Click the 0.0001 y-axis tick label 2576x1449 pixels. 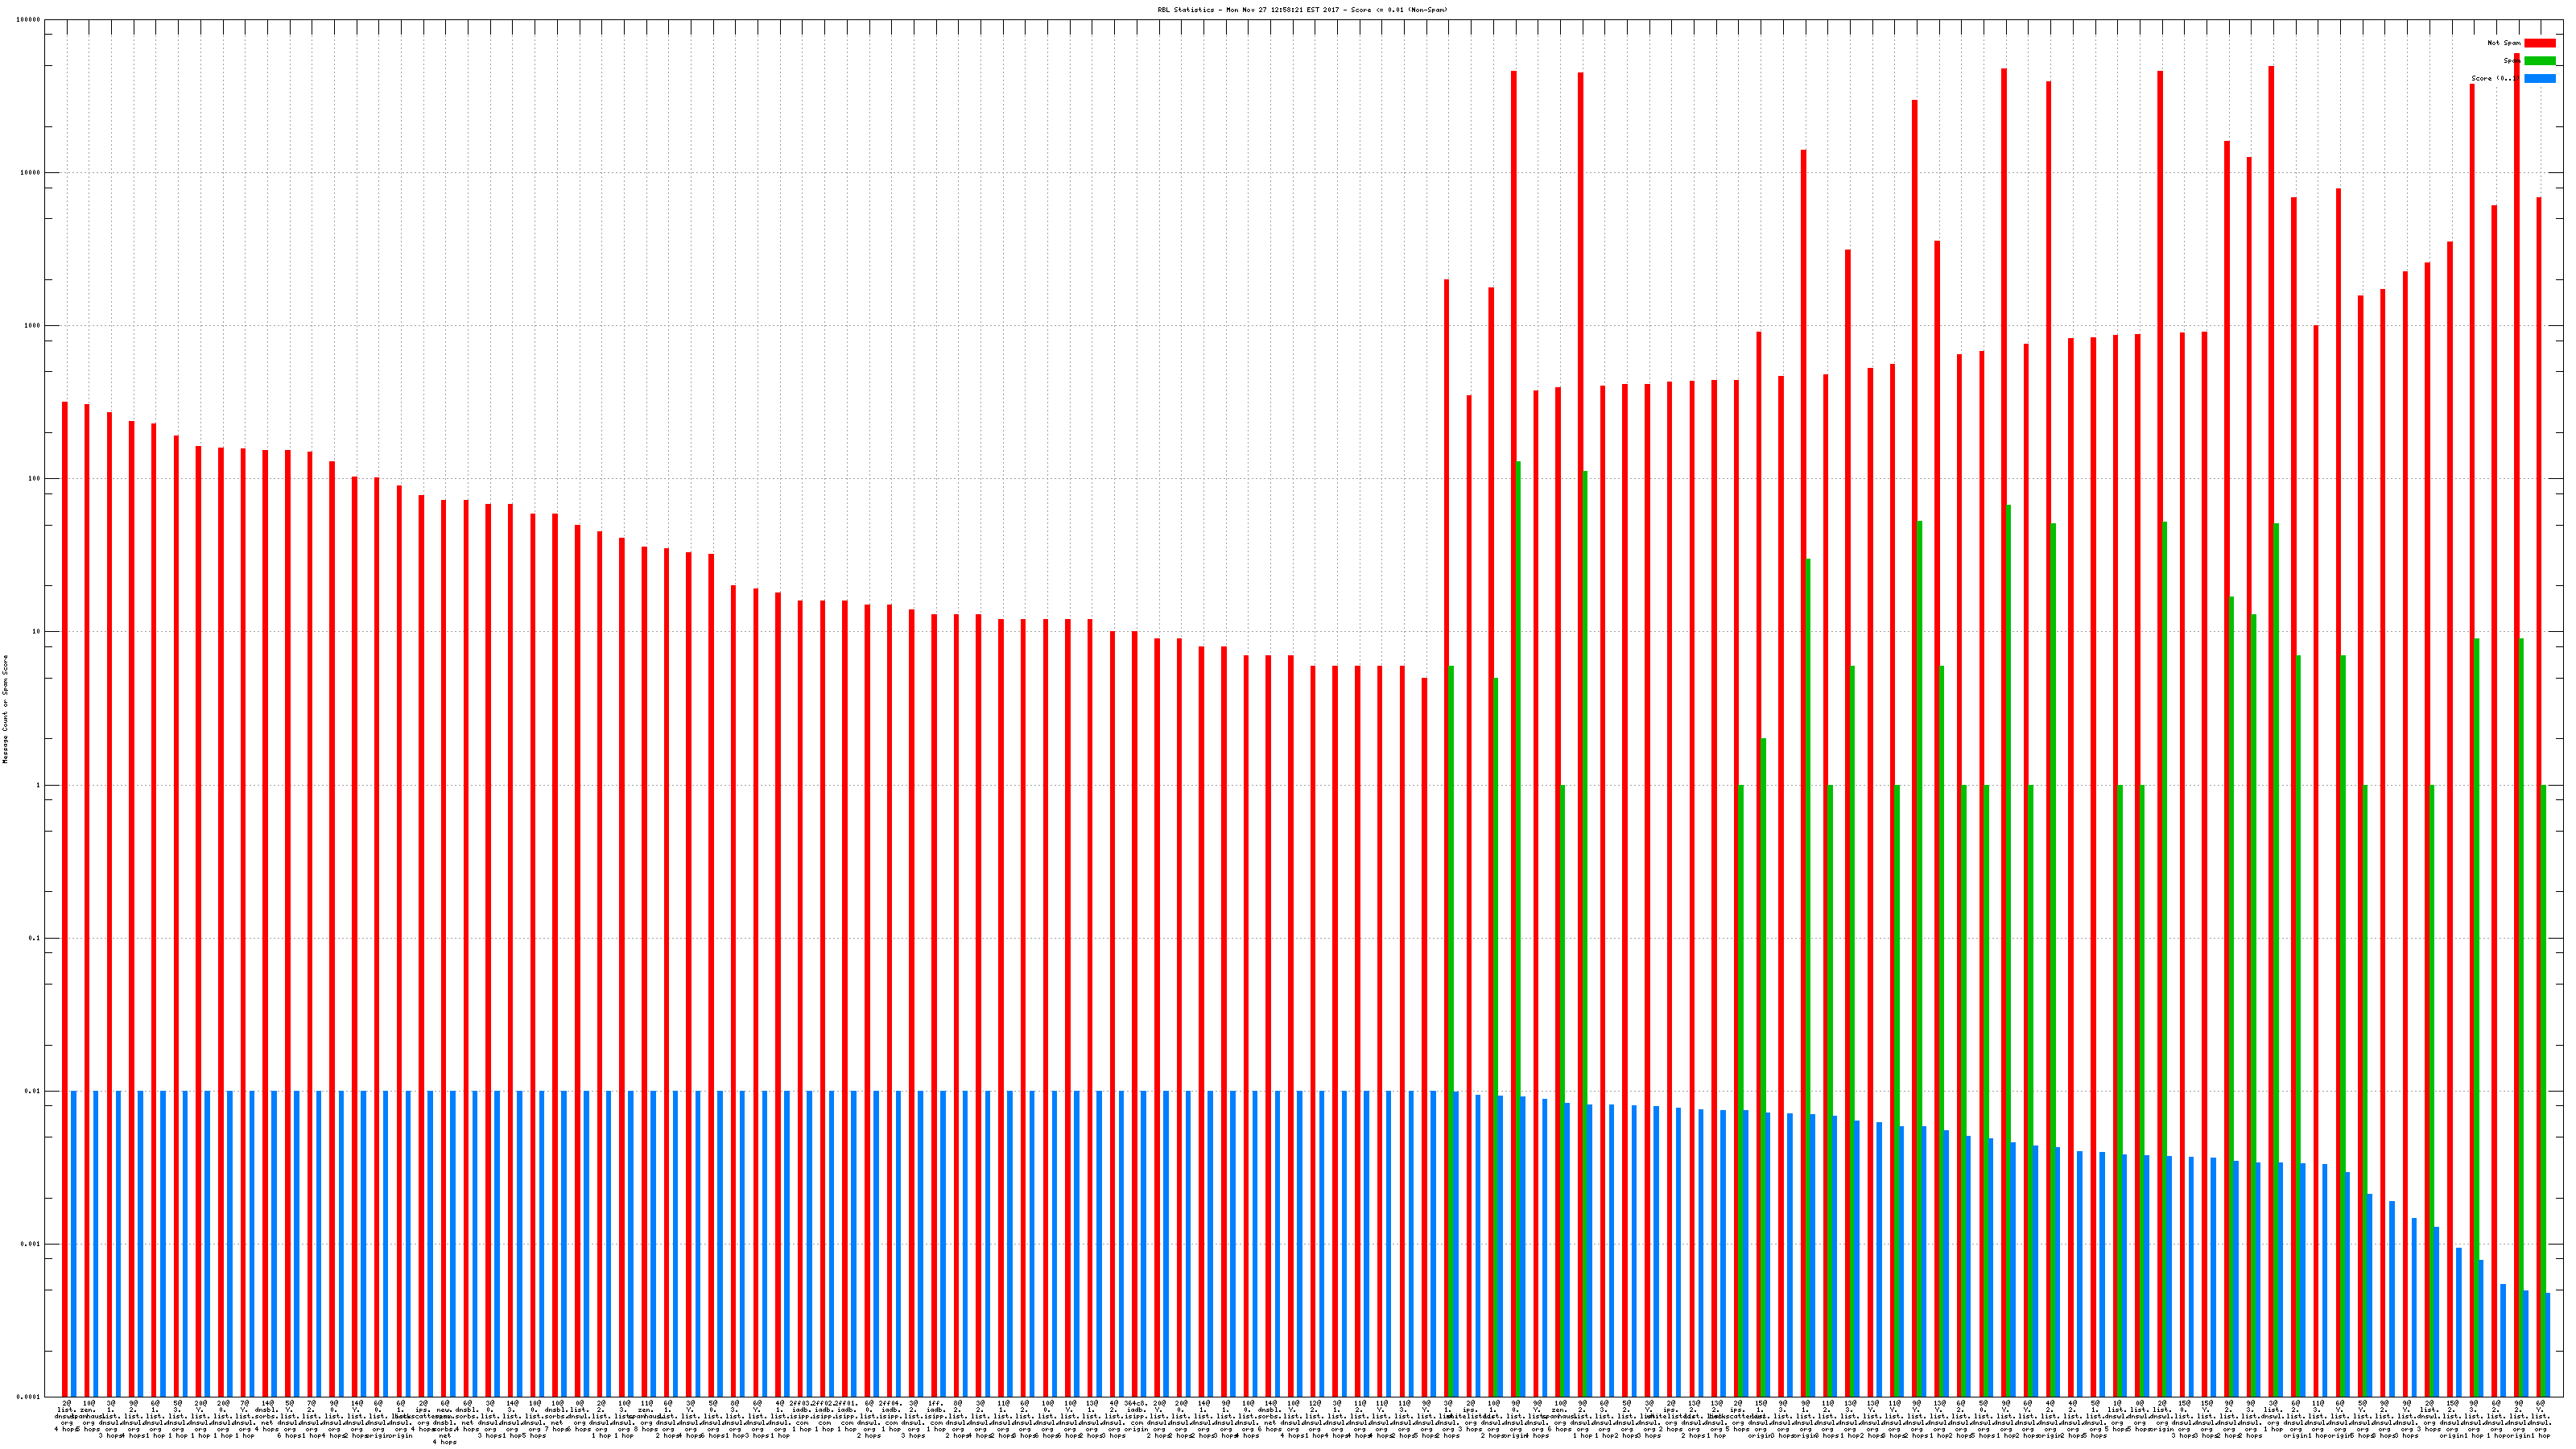tap(29, 1397)
